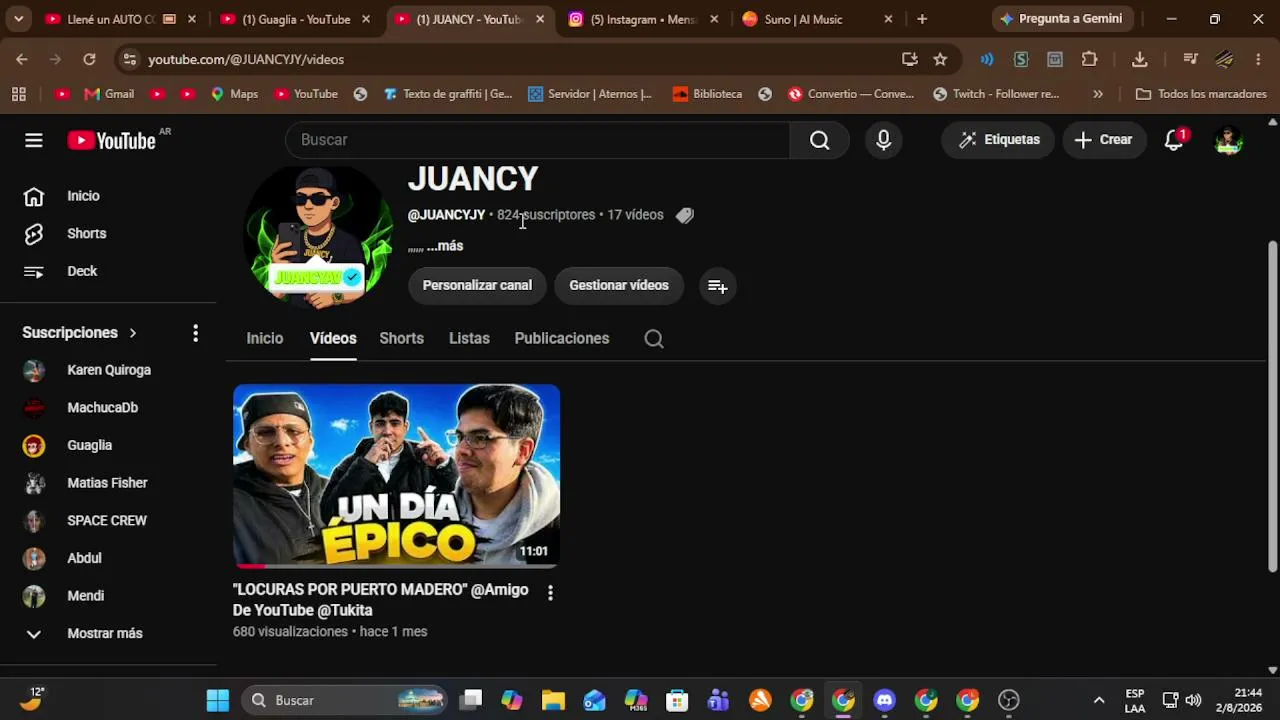Viewport: 1280px width, 720px height.
Task: Open the Crear create menu
Action: (x=1103, y=140)
